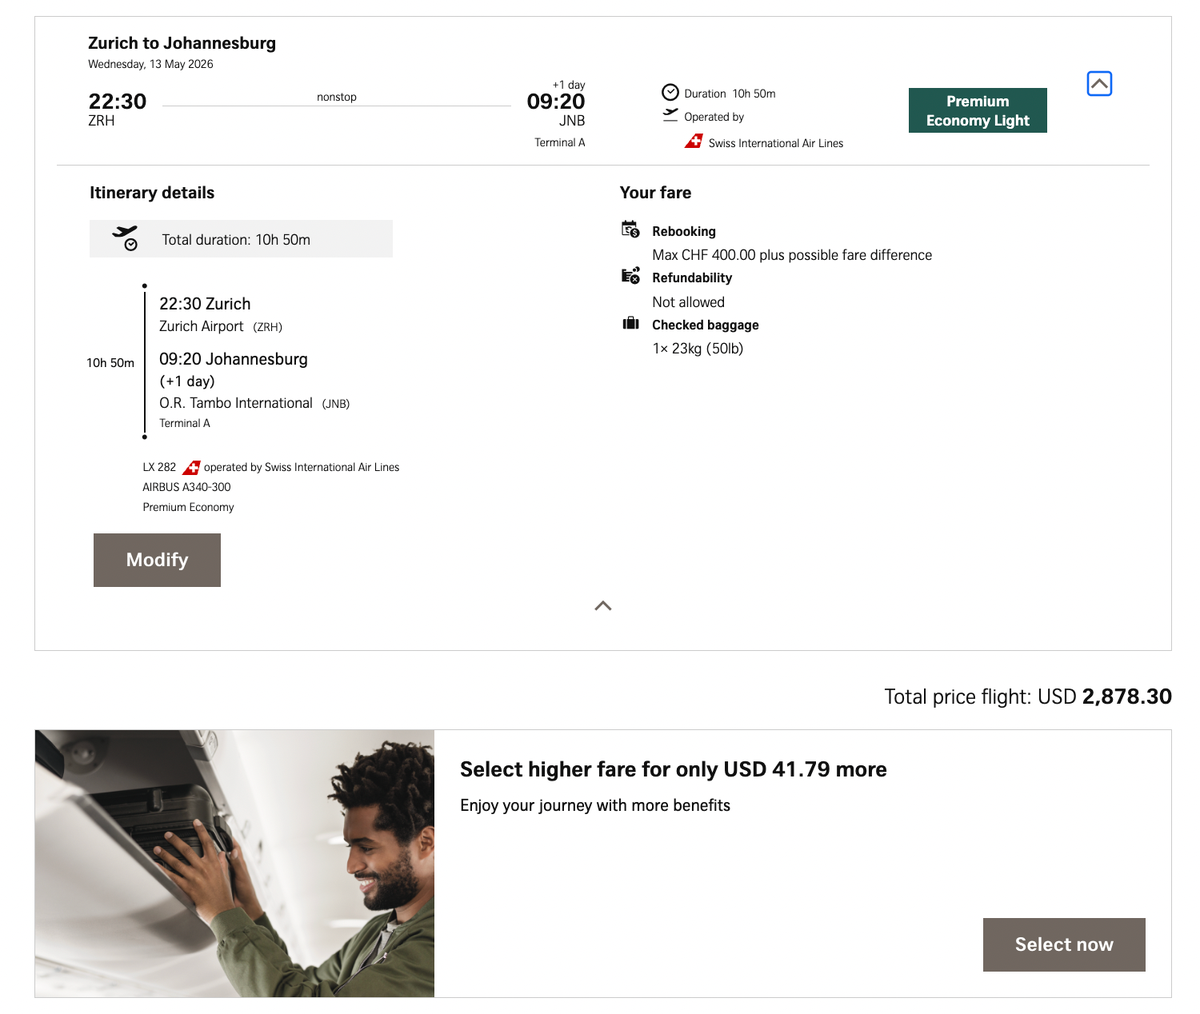This screenshot has width=1200, height=1014.
Task: Click the Refundability icon under Your fare
Action: pos(630,275)
